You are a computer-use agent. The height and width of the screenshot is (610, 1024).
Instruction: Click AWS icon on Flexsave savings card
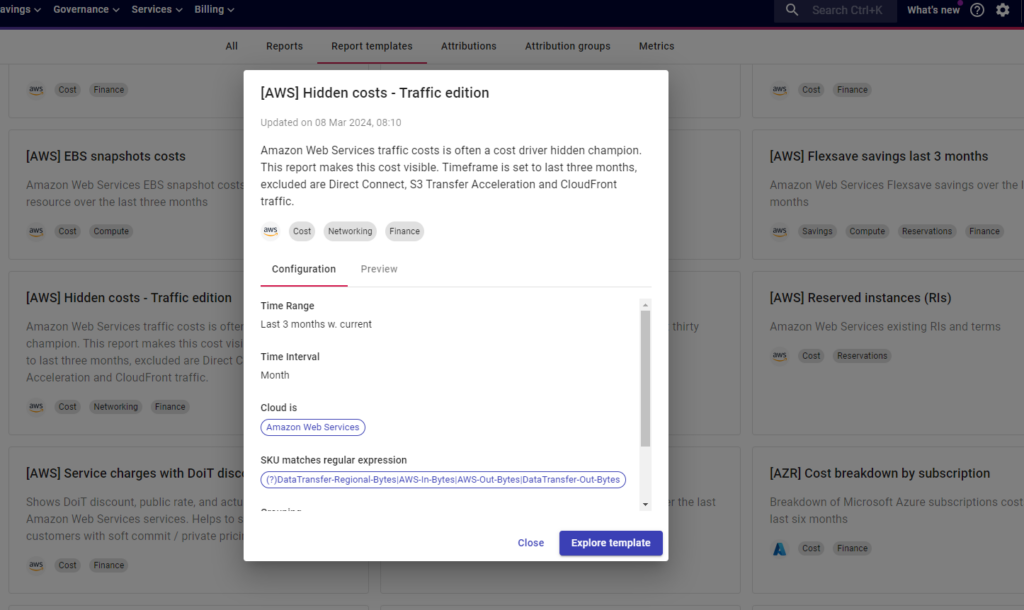779,231
